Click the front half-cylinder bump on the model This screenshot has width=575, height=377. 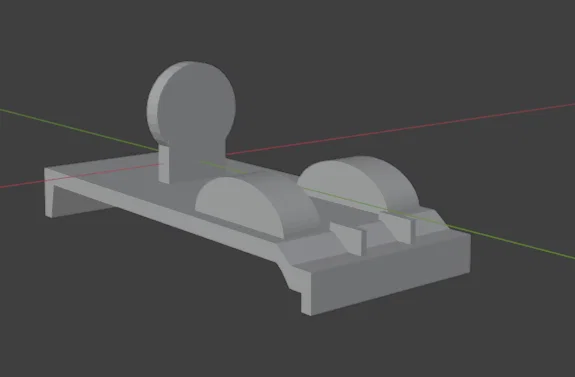(x=258, y=206)
